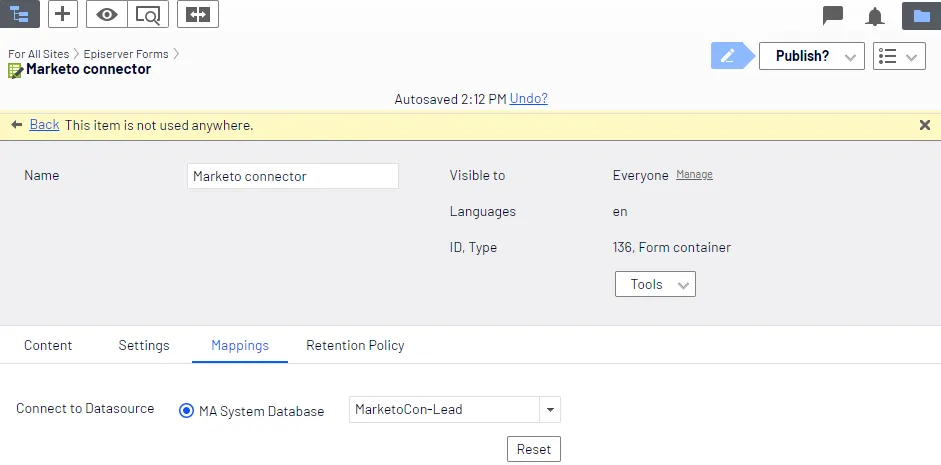
Task: Open the notifications bell
Action: coord(875,16)
